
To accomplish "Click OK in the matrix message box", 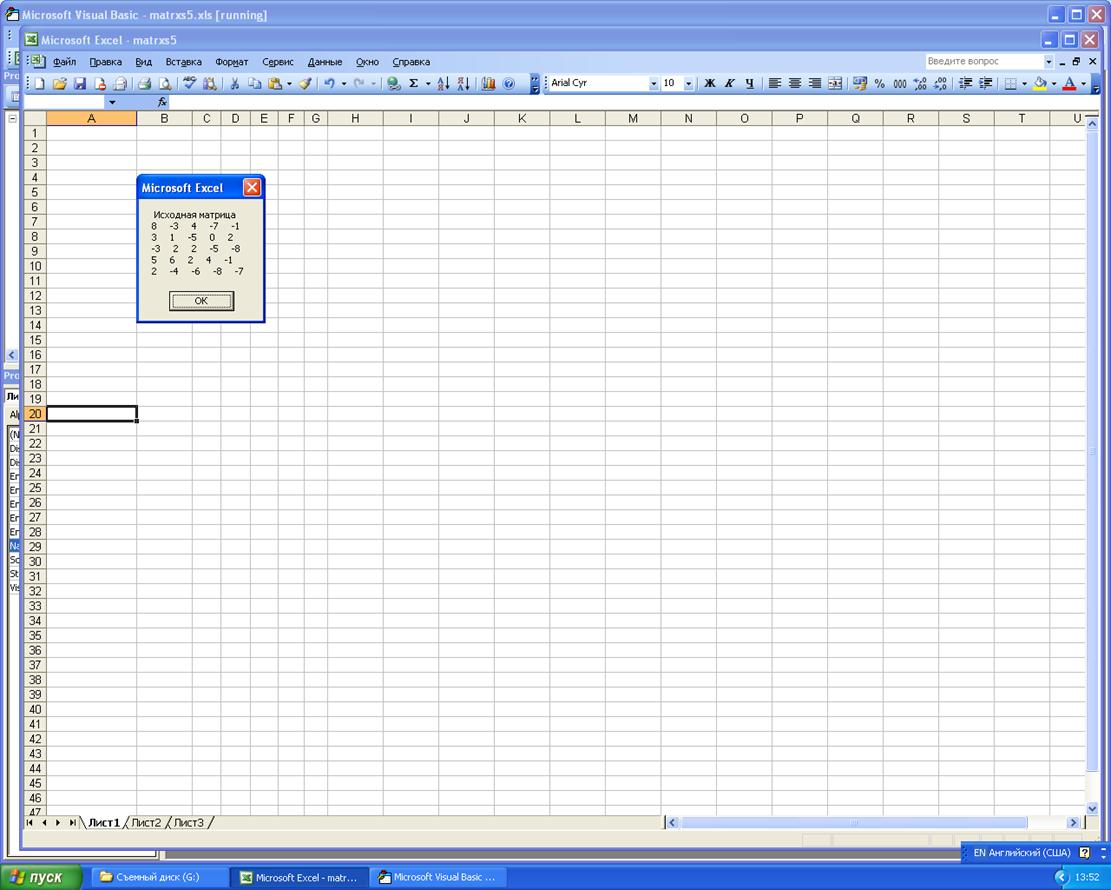I will tap(201, 300).
